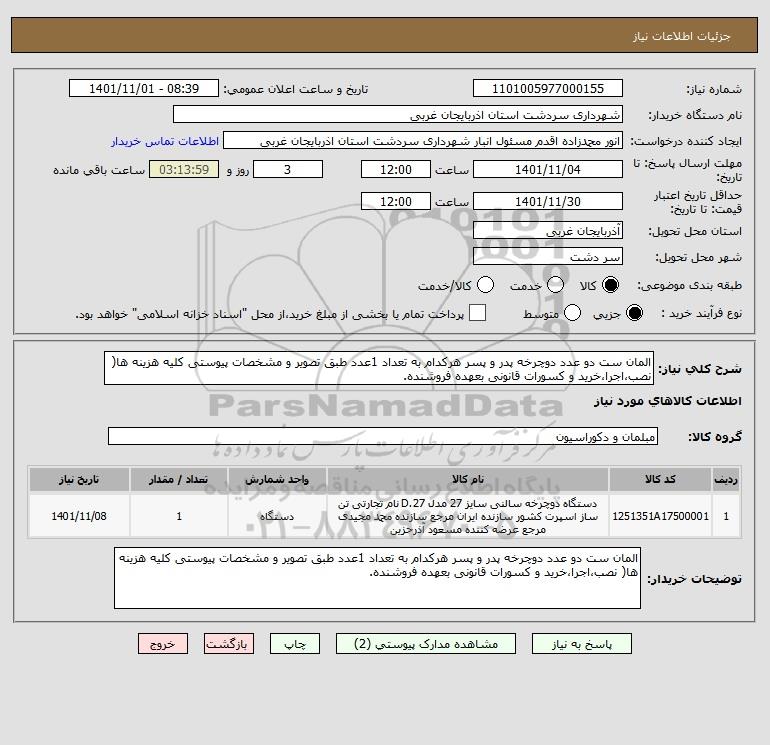Click the شرح کلی نیاز description box
This screenshot has width=770, height=745.
(379, 368)
